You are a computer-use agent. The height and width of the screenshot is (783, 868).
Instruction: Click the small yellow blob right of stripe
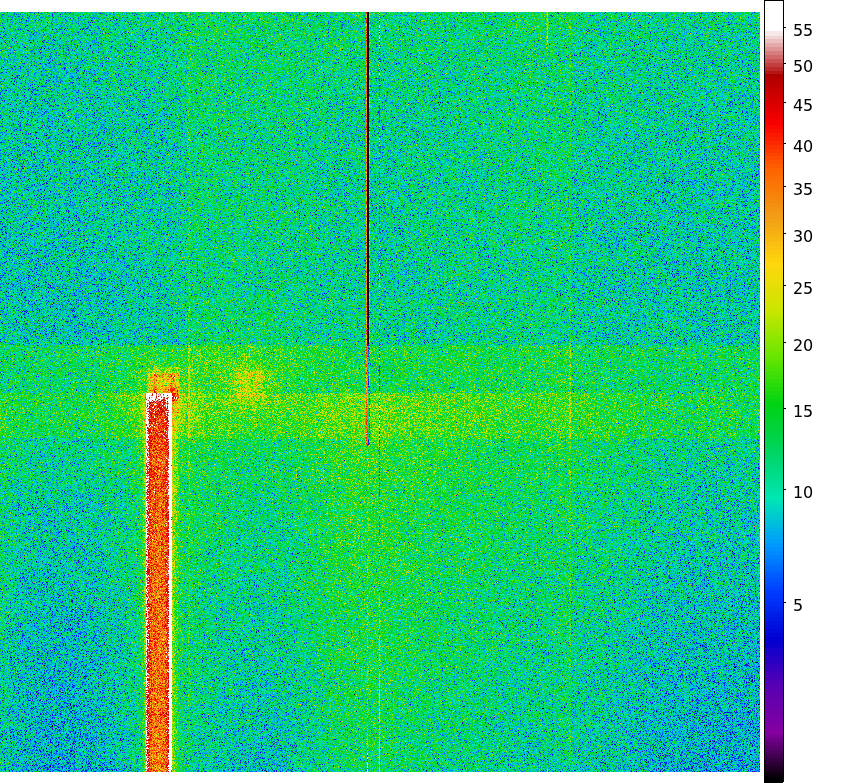pyautogui.click(x=248, y=381)
